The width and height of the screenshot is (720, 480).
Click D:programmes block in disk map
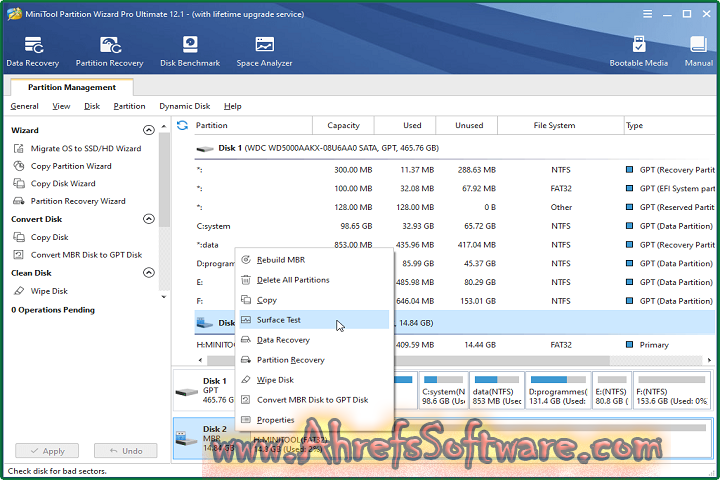(558, 391)
